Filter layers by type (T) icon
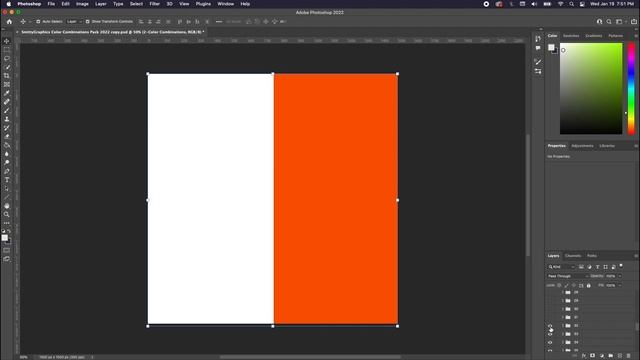The width and height of the screenshot is (640, 360). [598, 267]
